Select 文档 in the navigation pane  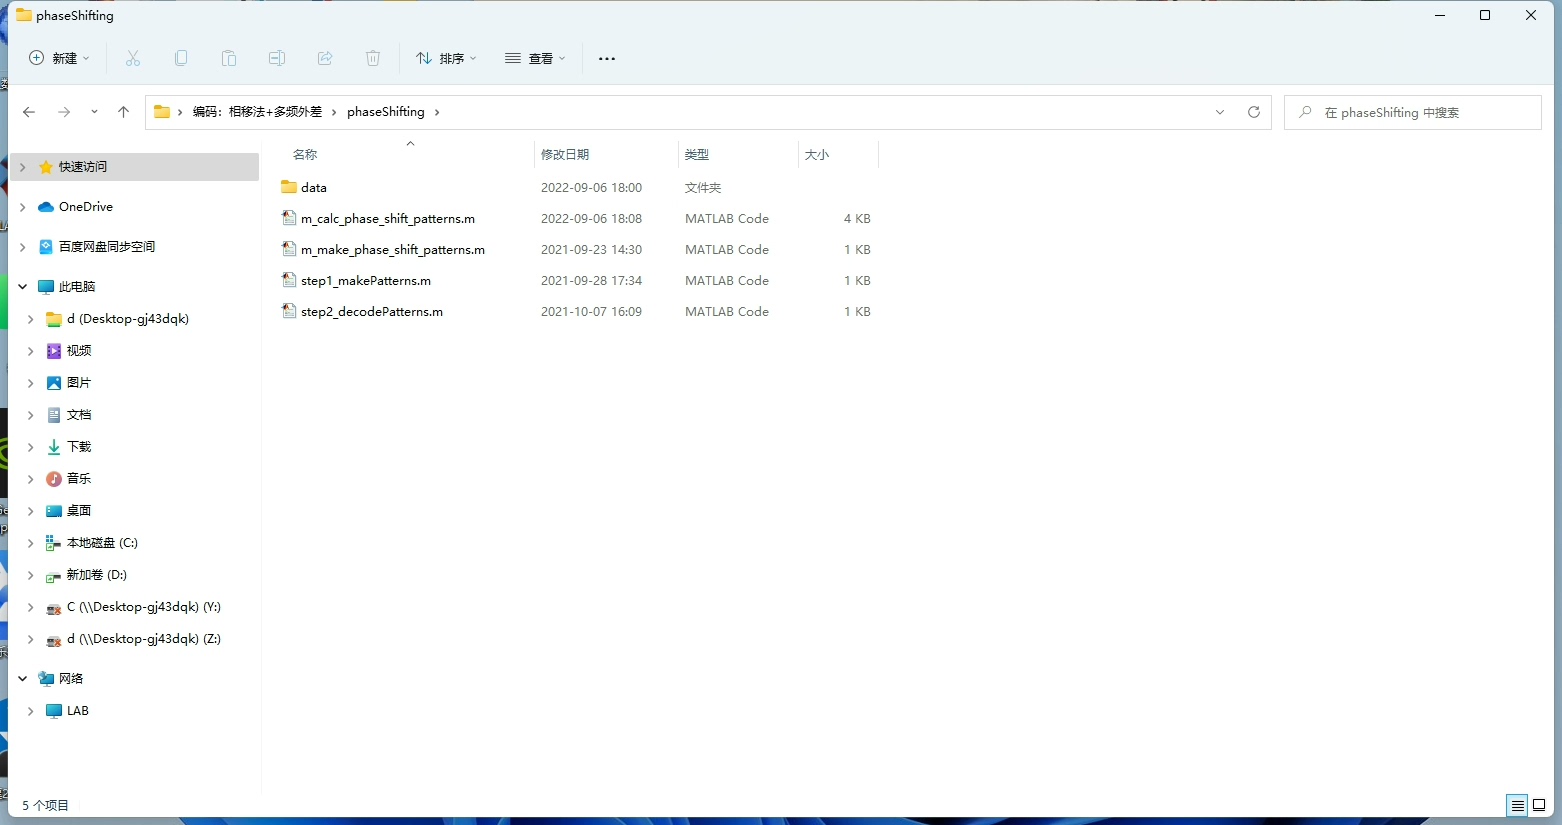click(79, 415)
